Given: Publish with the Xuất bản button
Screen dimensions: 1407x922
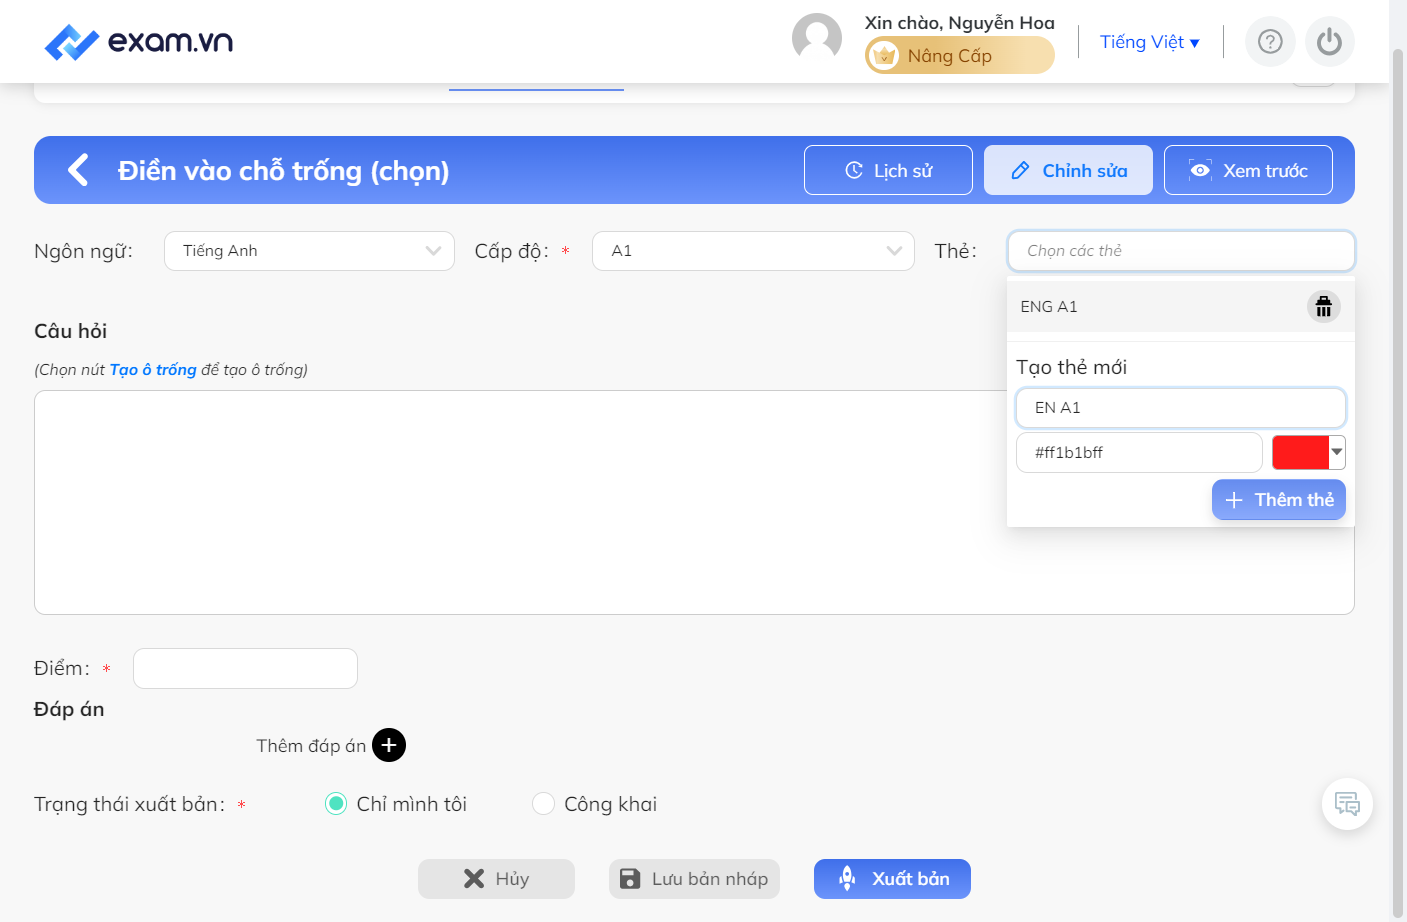Looking at the screenshot, I should pyautogui.click(x=892, y=879).
